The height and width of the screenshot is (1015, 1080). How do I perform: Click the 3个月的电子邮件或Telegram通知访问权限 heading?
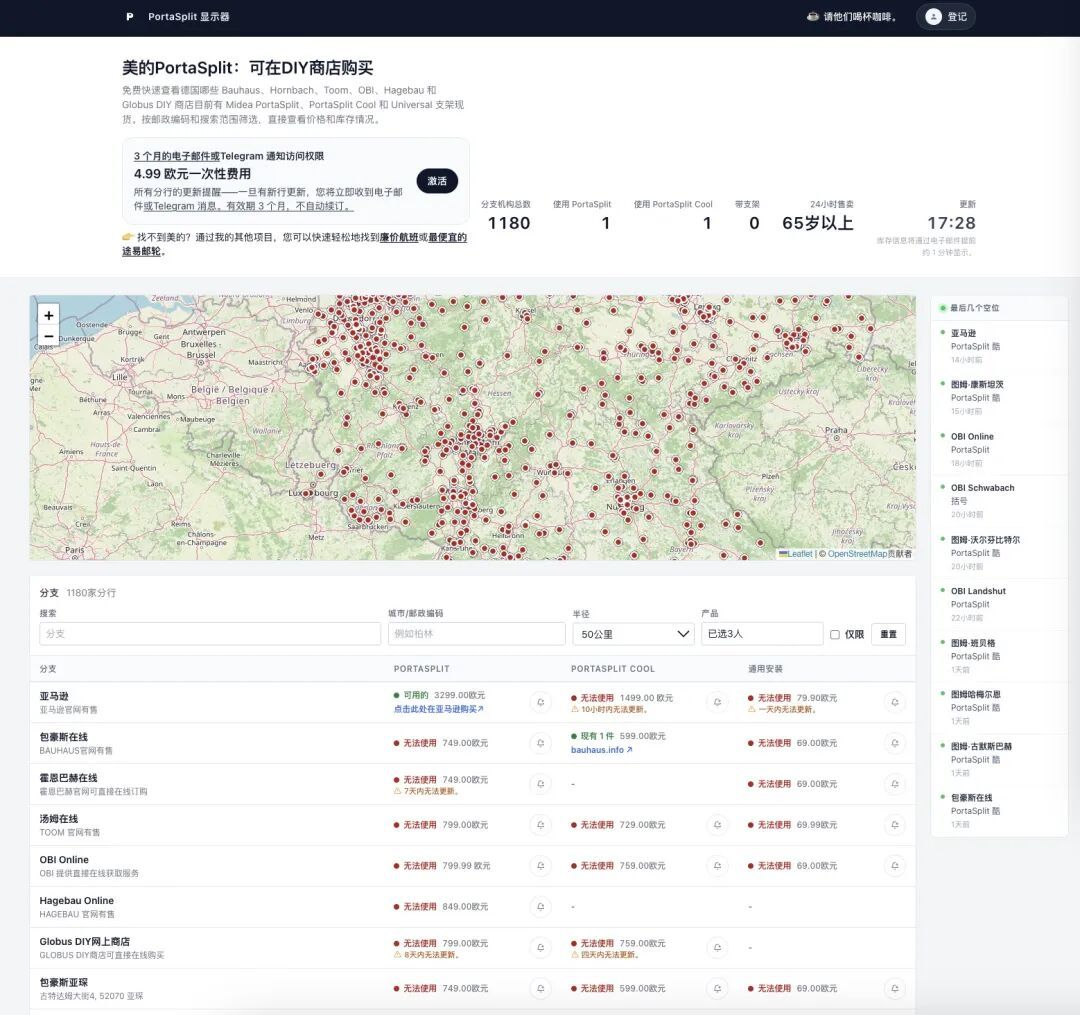229,156
